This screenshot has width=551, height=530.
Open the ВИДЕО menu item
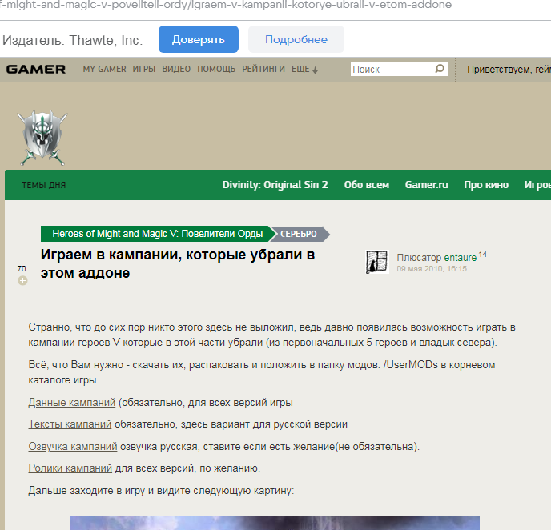pos(176,69)
